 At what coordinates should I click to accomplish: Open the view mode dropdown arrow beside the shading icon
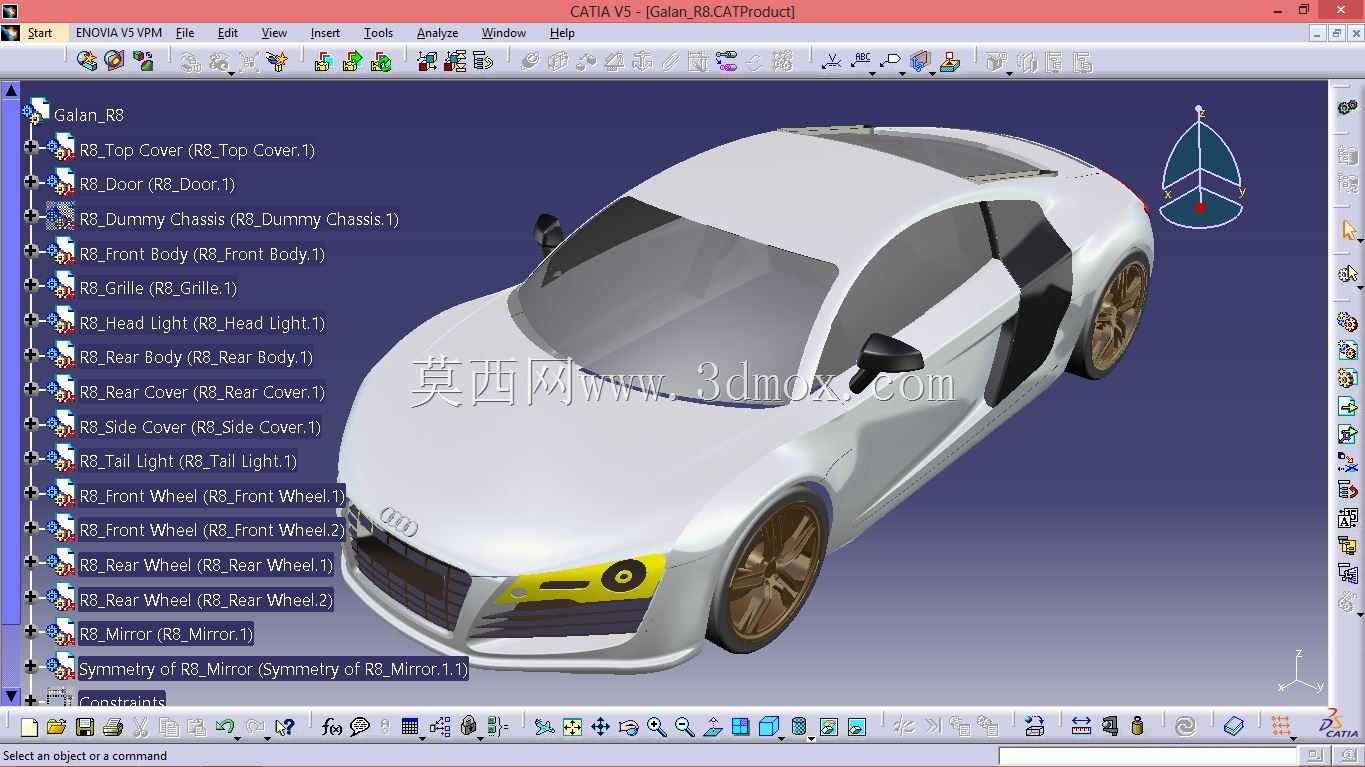click(x=811, y=737)
